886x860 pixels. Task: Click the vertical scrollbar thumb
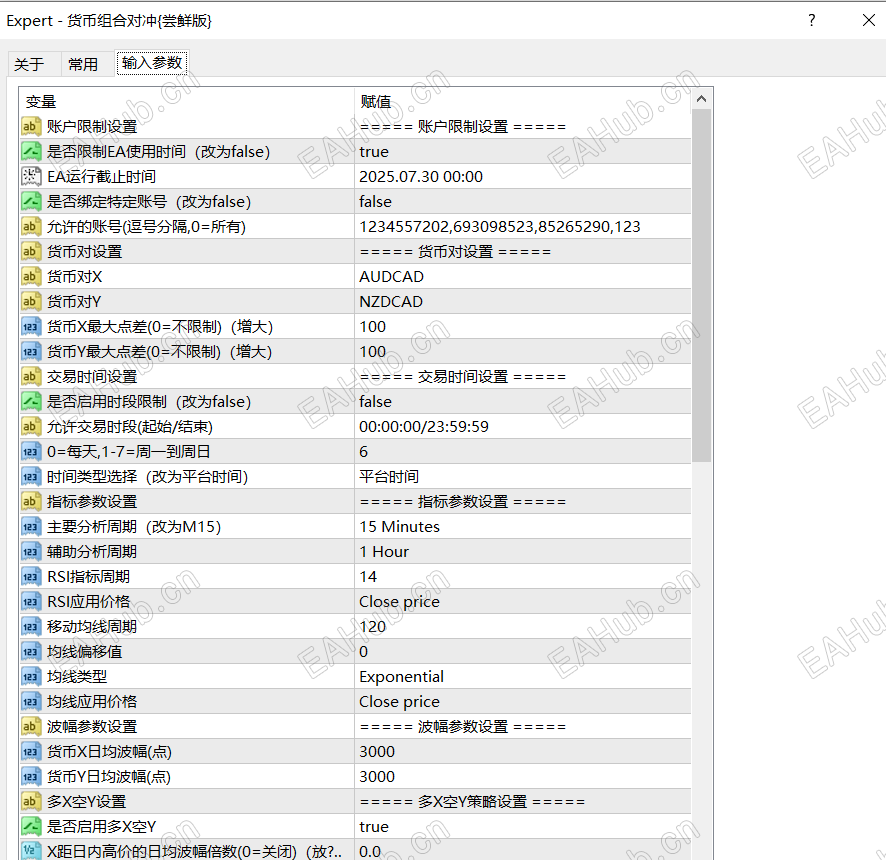(701, 285)
